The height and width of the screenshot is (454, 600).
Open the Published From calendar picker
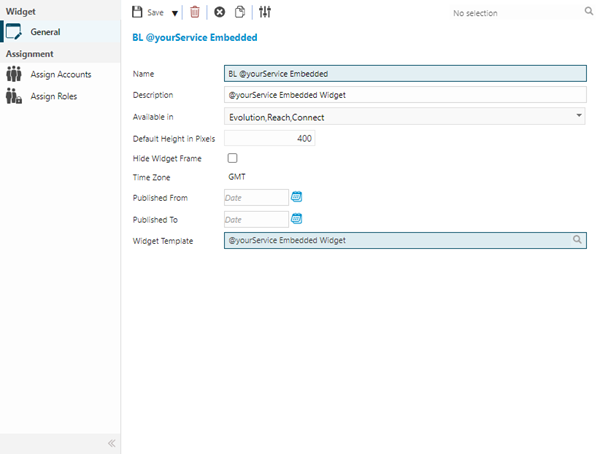(296, 197)
